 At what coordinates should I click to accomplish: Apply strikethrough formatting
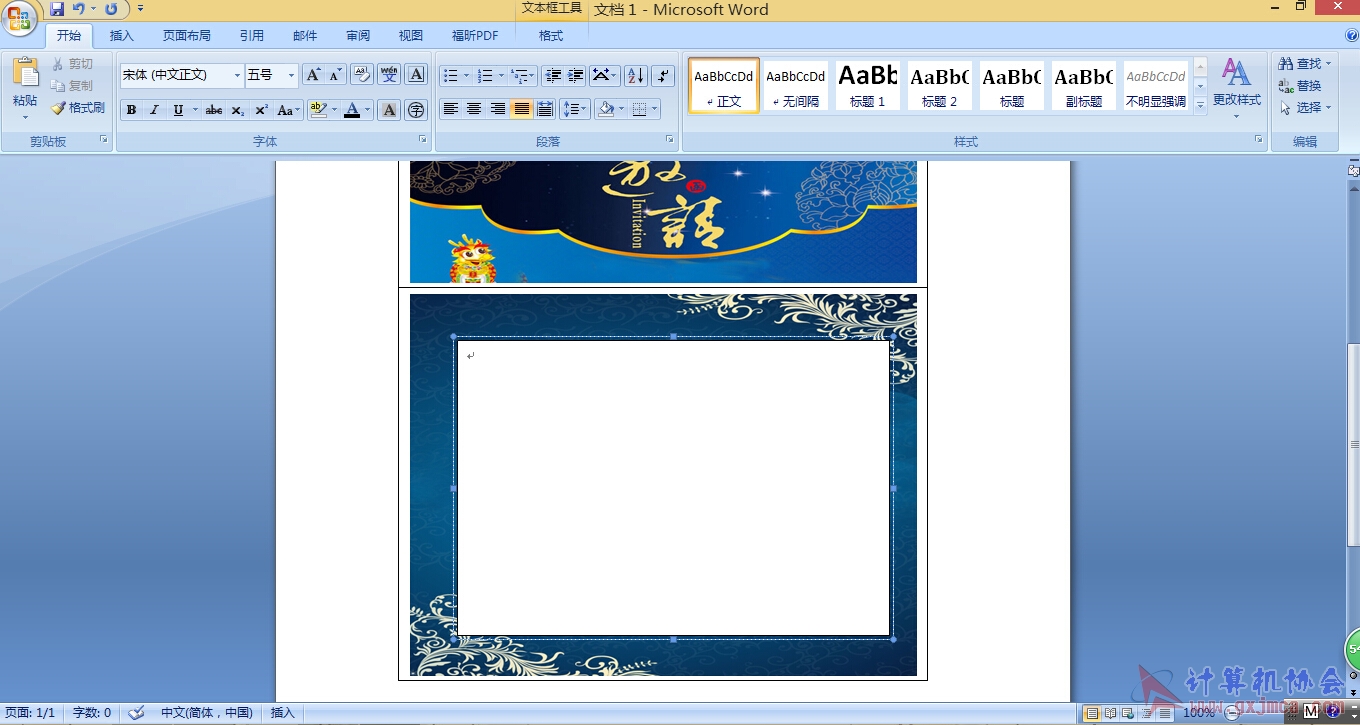214,110
